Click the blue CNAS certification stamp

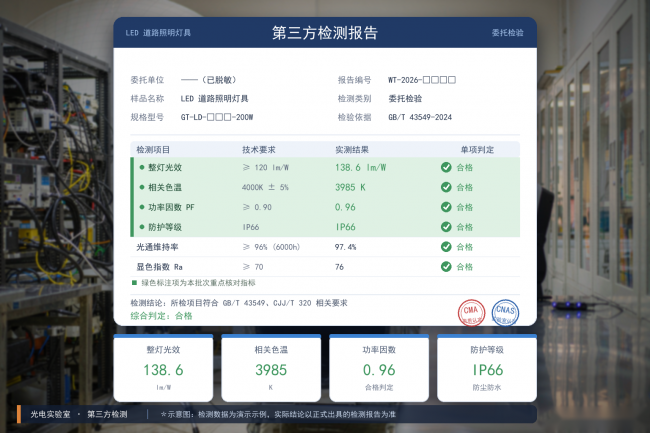(505, 313)
